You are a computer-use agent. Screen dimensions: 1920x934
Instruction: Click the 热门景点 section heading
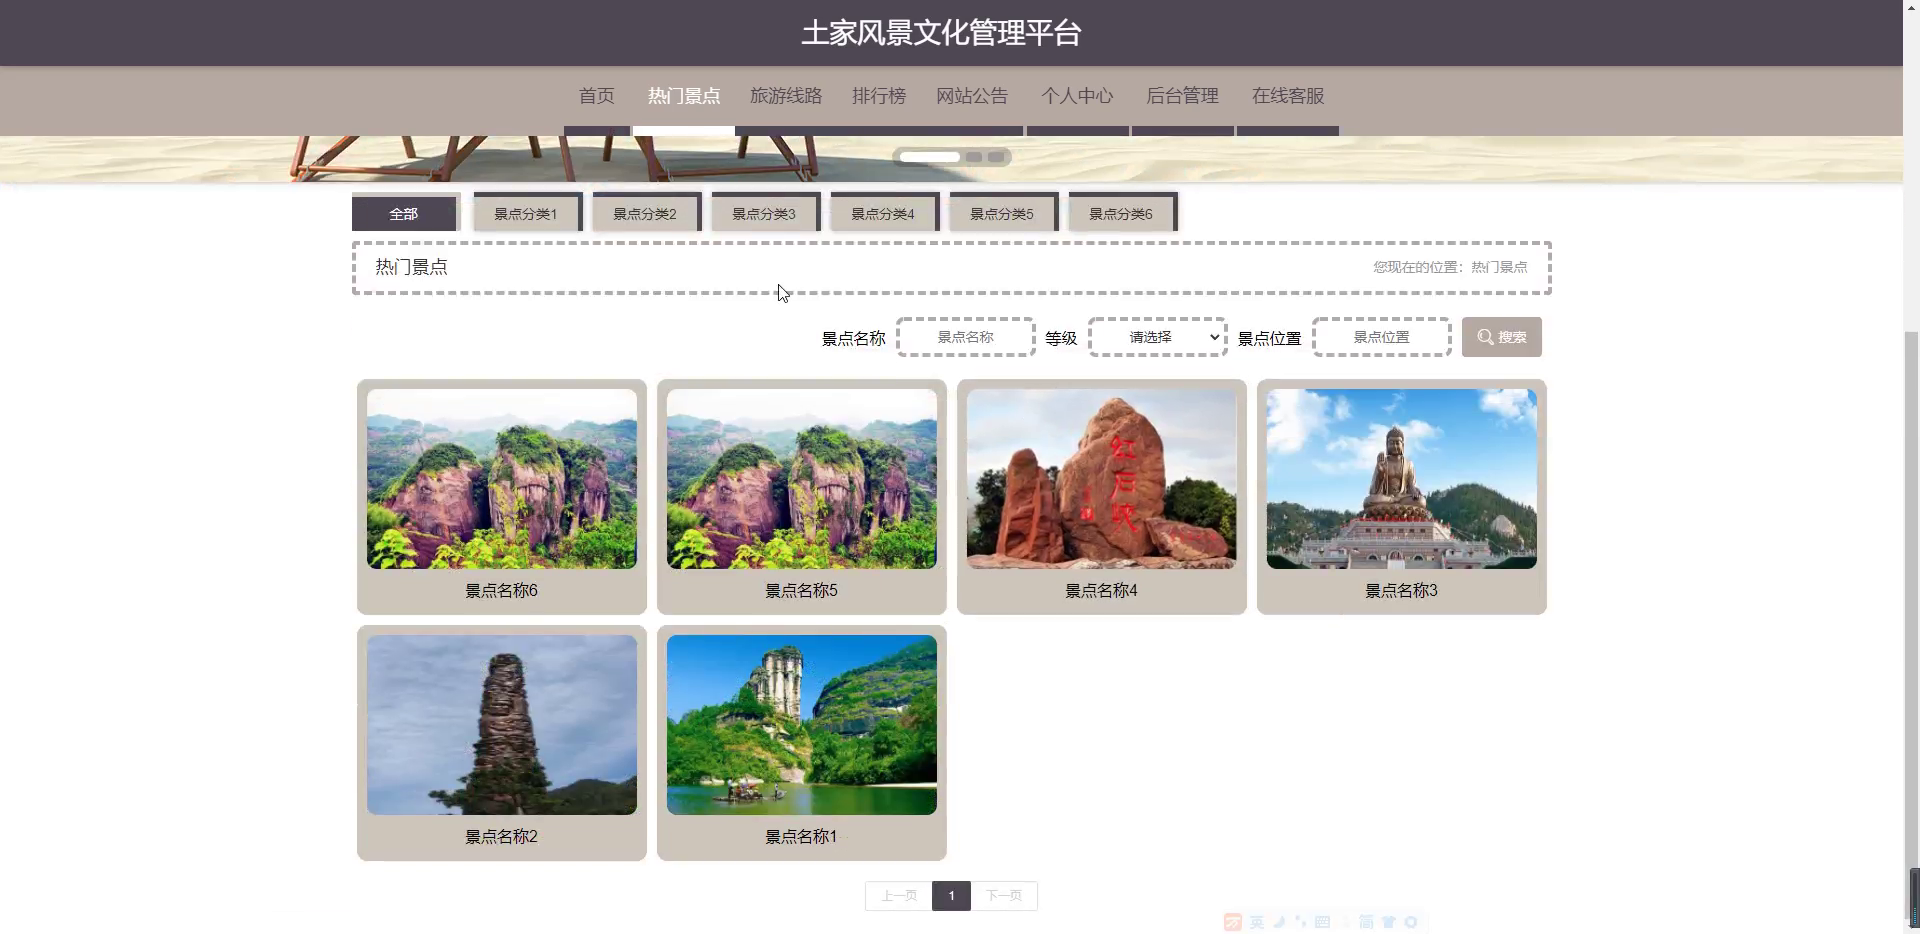click(412, 267)
